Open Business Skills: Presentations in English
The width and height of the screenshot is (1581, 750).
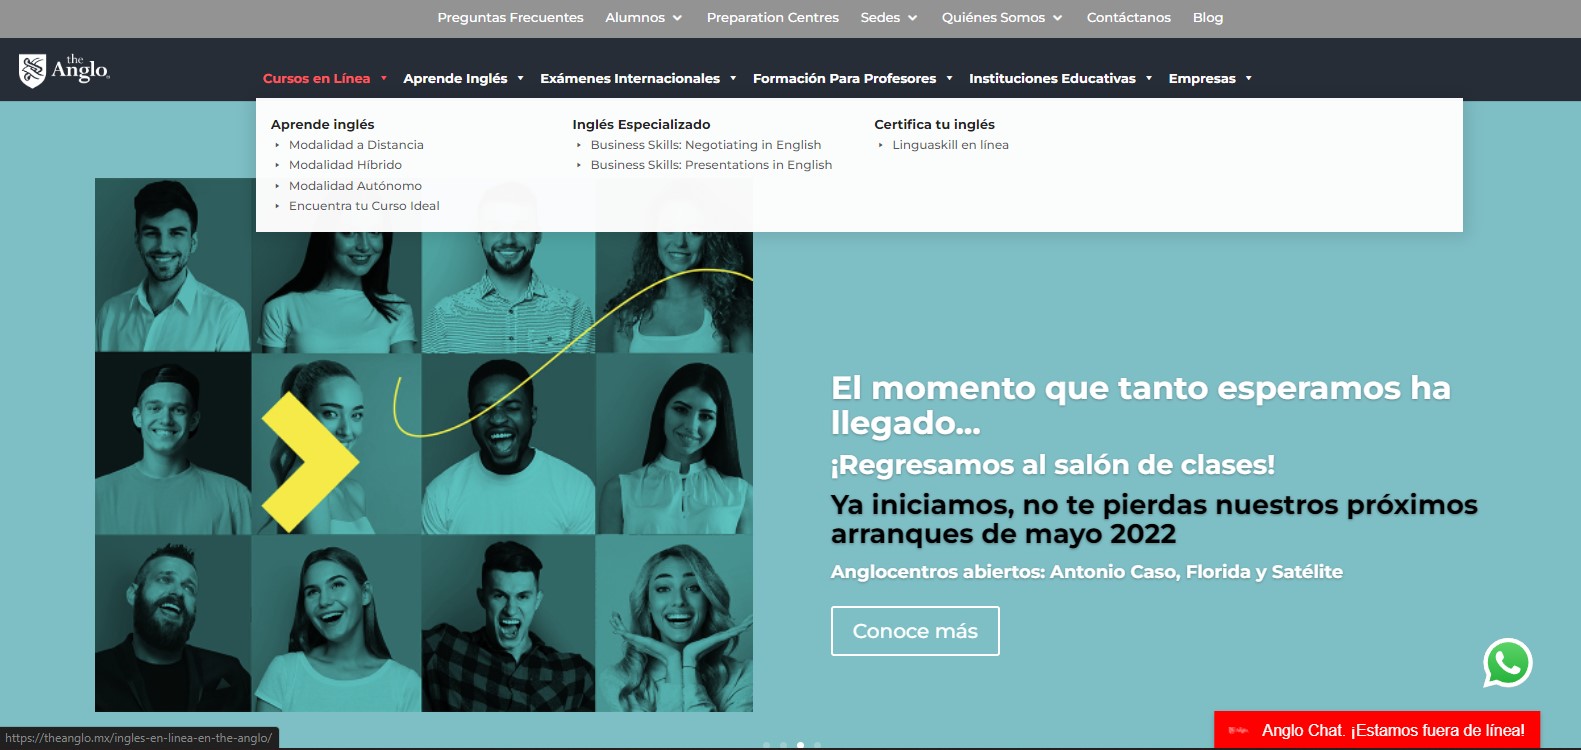pos(711,165)
